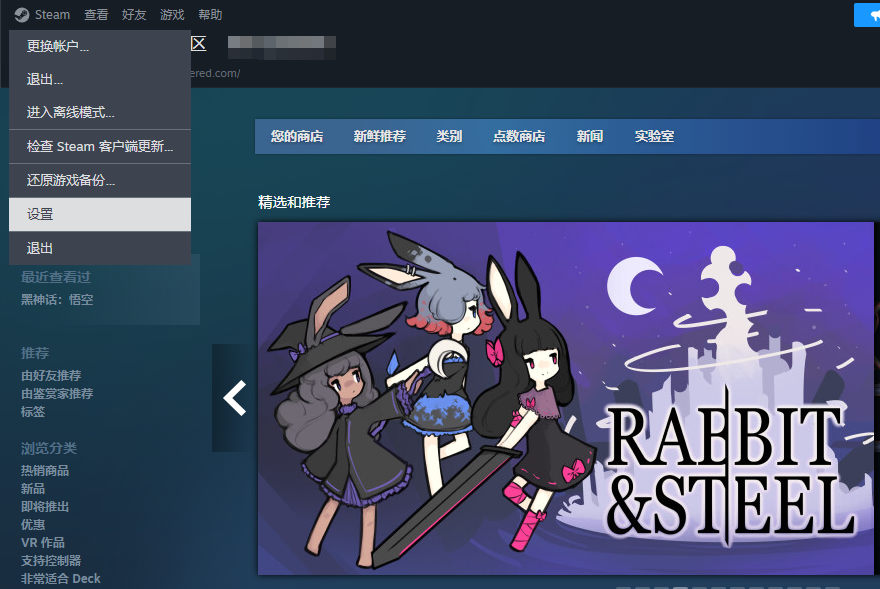This screenshot has width=880, height=589.
Task: Open VR 作品 category link
Action: [x=43, y=542]
